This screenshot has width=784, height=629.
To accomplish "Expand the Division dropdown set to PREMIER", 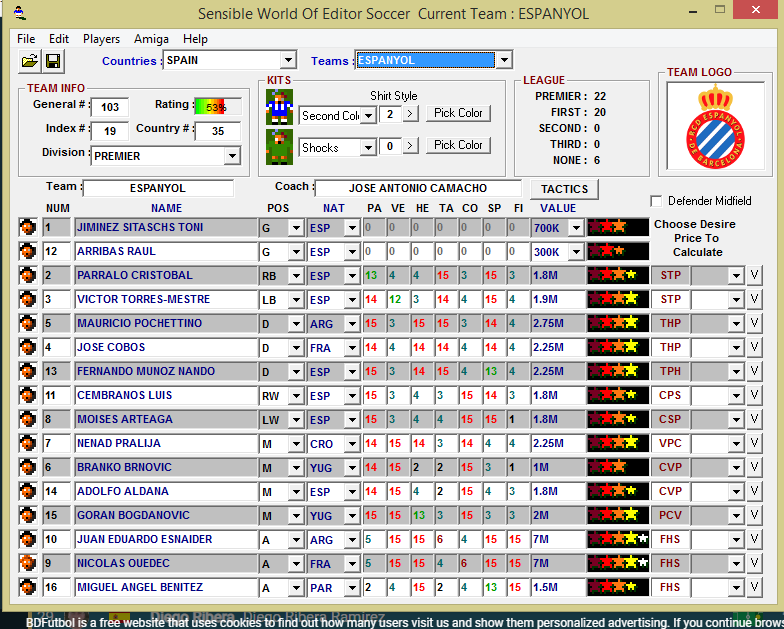I will (x=232, y=156).
